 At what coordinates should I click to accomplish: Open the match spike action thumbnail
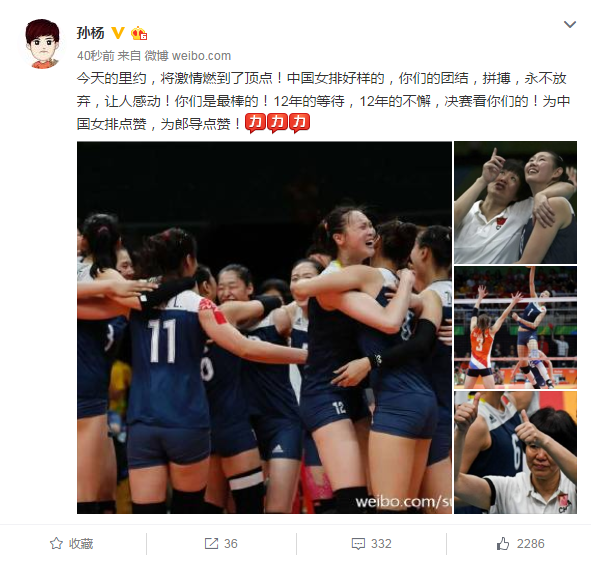tap(515, 327)
